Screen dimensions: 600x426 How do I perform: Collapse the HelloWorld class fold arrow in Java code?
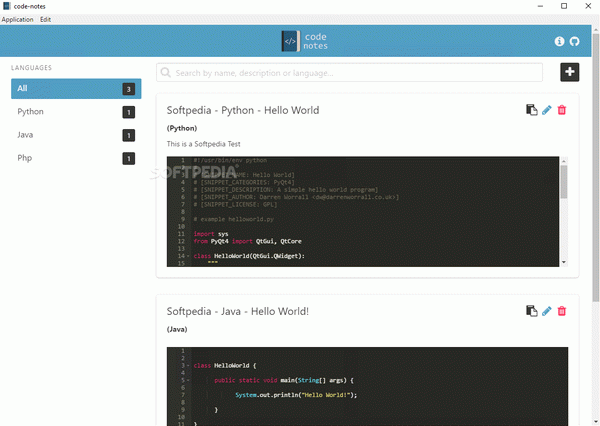tap(190, 366)
